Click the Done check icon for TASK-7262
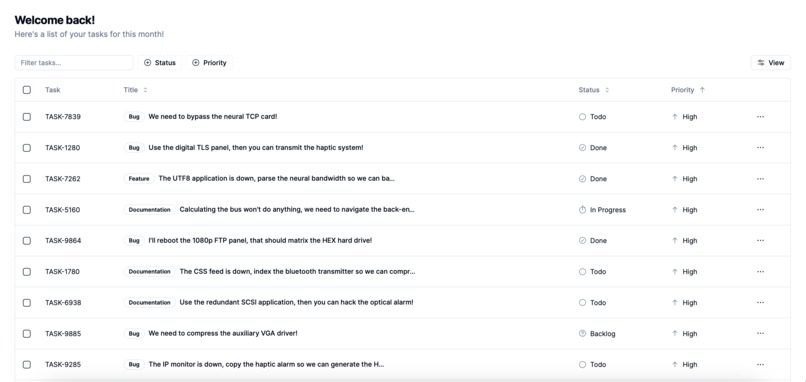Viewport: 806px width, 382px height. pos(582,179)
